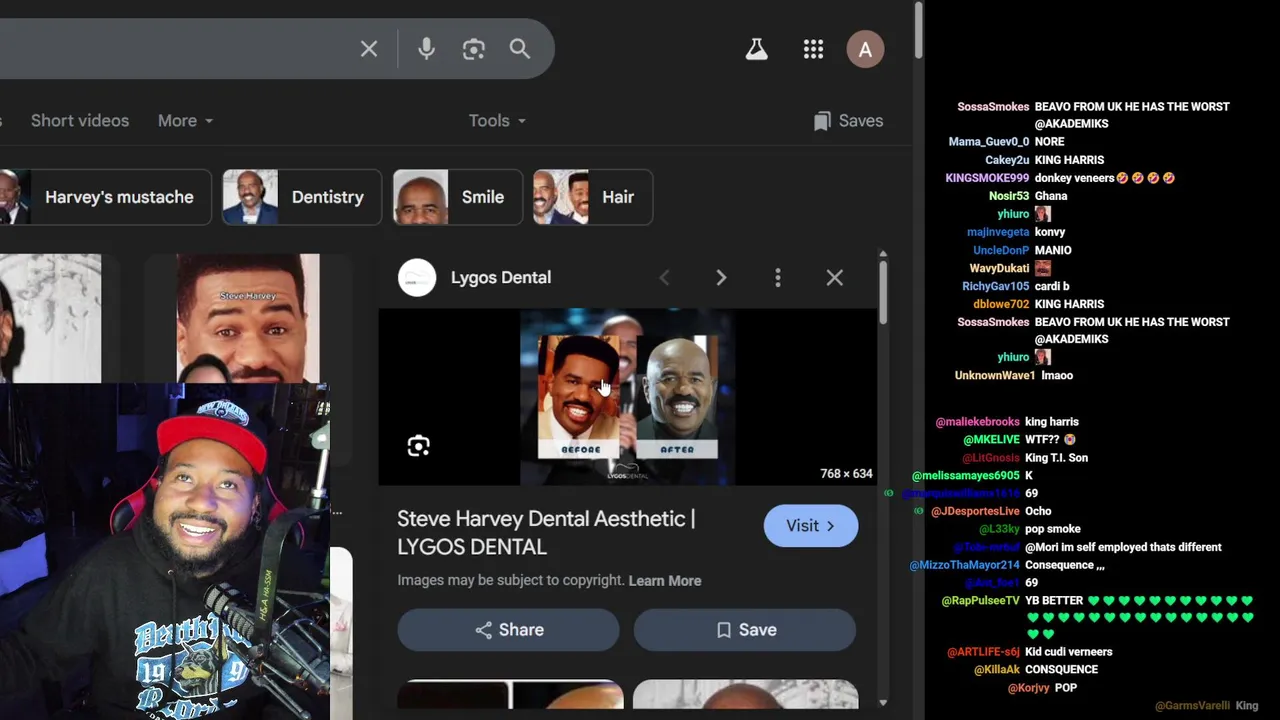Save the image to collection
The height and width of the screenshot is (720, 1280).
(x=745, y=630)
